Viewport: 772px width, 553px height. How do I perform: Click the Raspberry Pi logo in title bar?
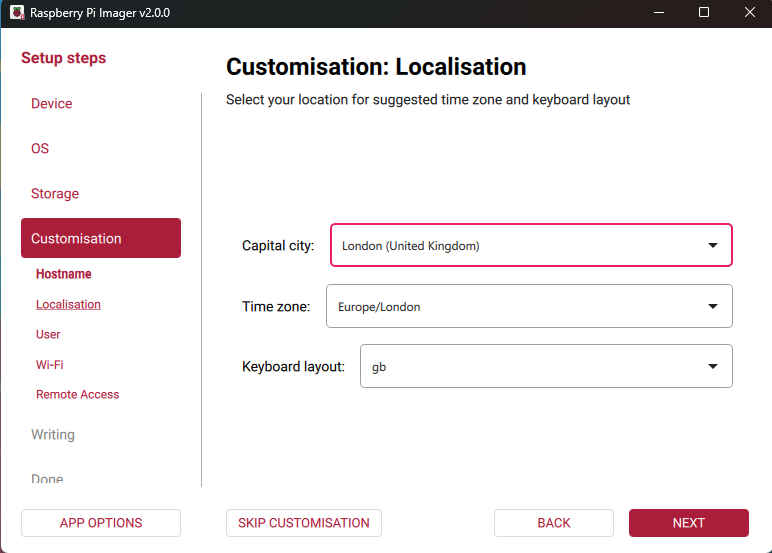coord(17,12)
